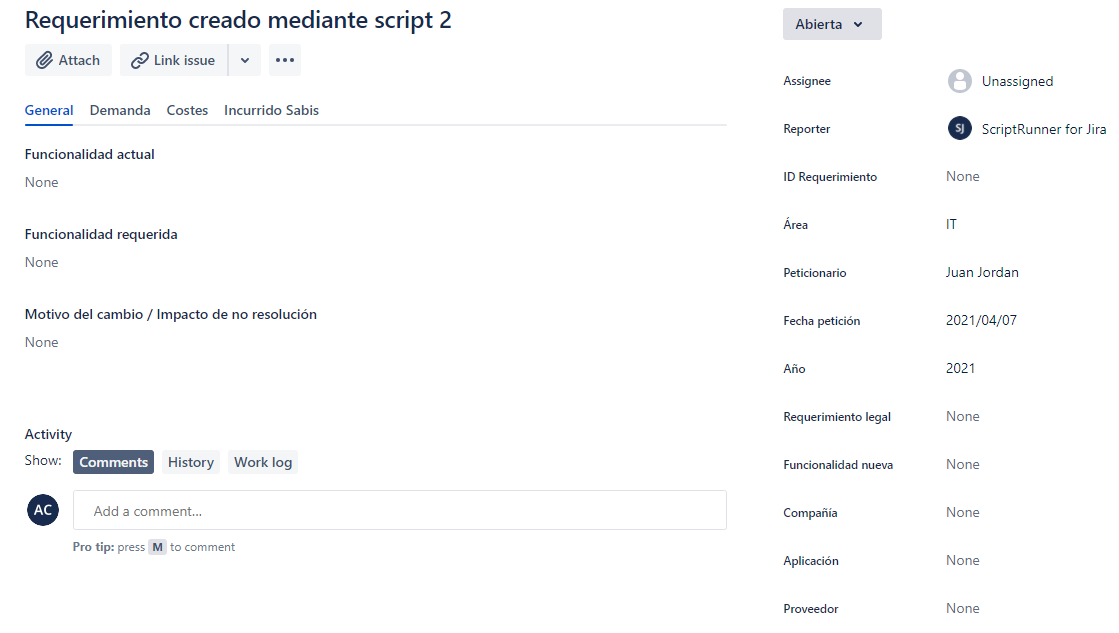Click the Año value 2021
This screenshot has width=1119, height=633.
pyautogui.click(x=960, y=368)
